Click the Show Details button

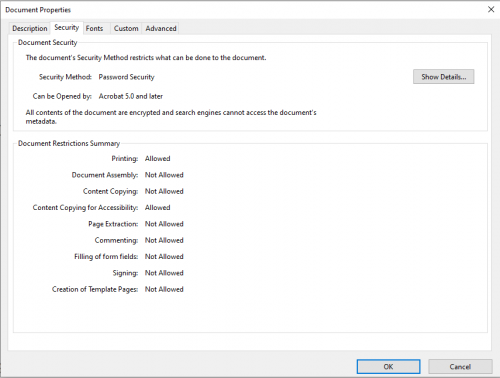coord(443,77)
